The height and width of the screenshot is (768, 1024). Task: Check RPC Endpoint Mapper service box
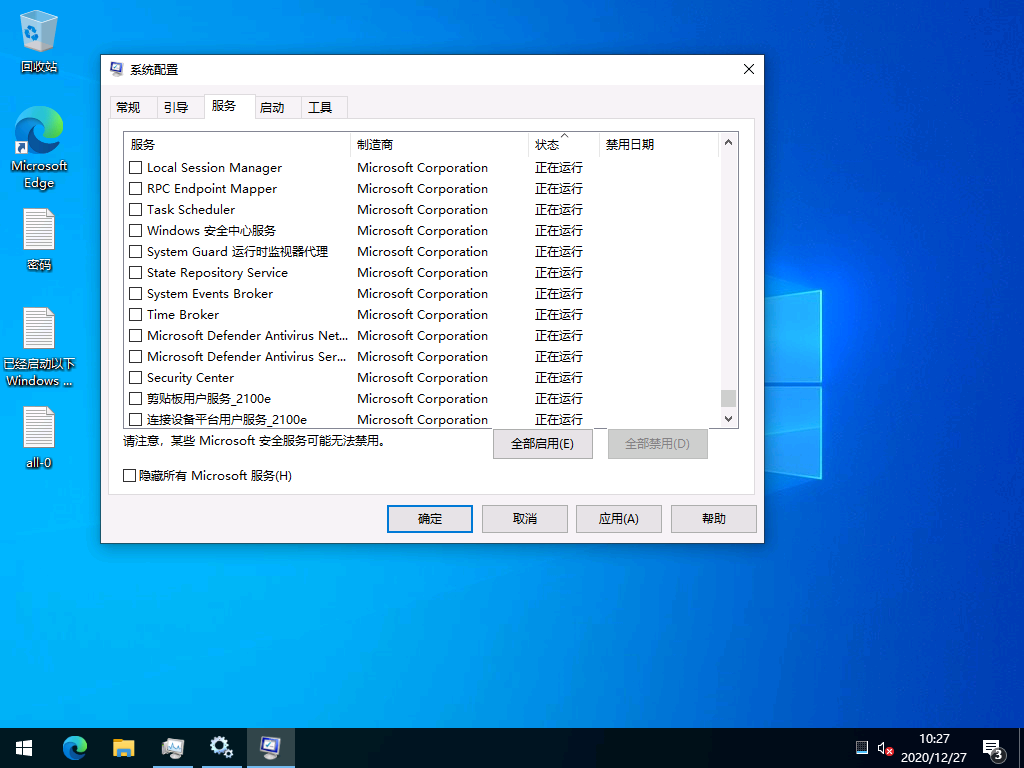135,189
